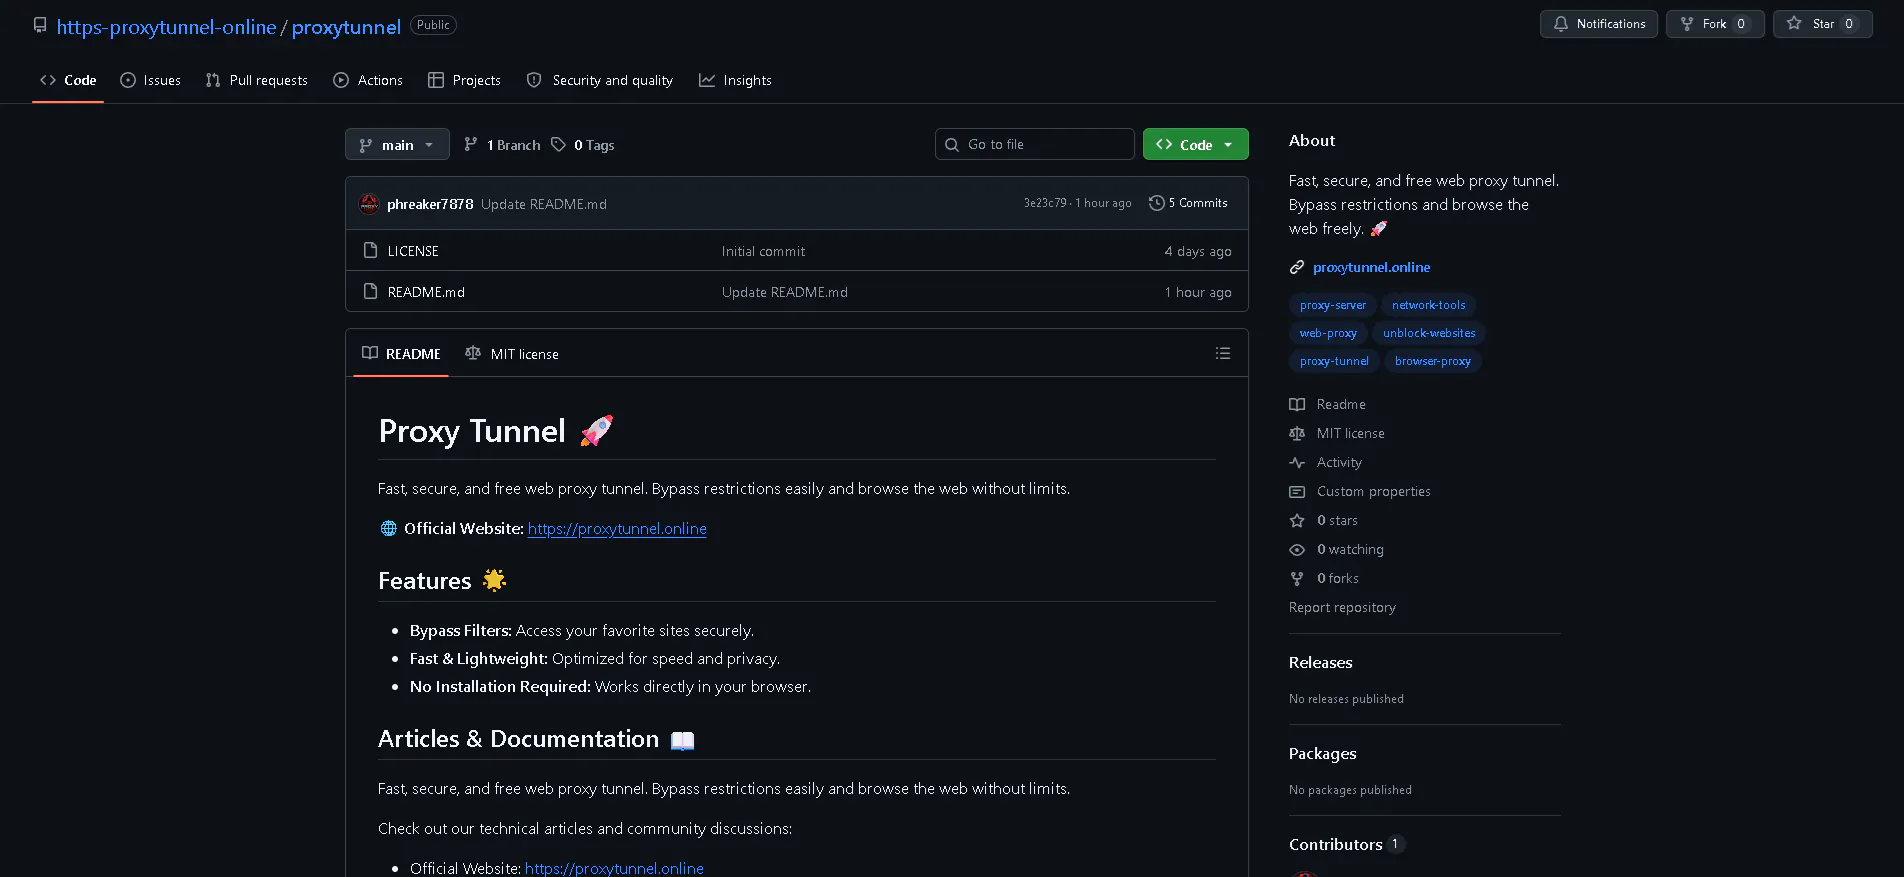Click the repository icon beside the owner name

tap(40, 25)
